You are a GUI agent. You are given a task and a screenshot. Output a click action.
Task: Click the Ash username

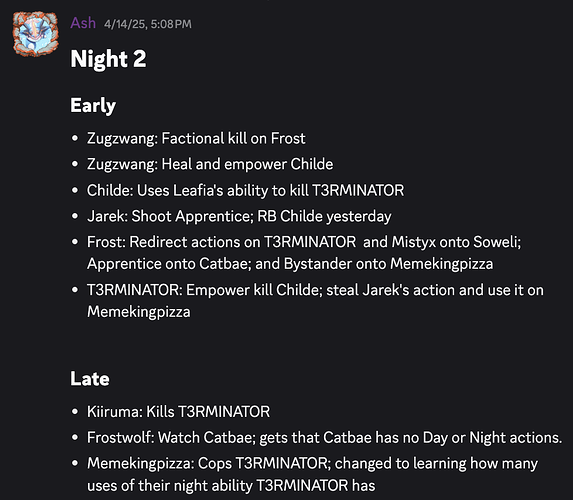point(83,23)
